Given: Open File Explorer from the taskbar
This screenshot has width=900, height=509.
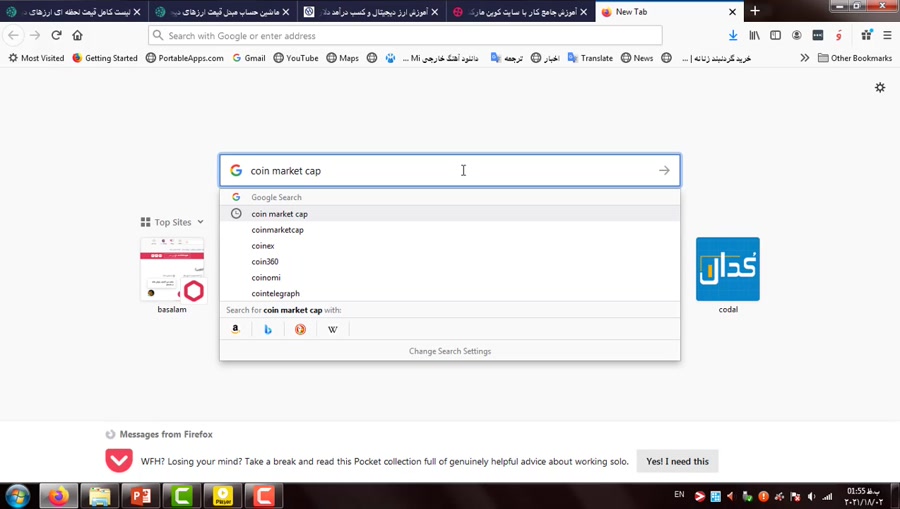Looking at the screenshot, I should coord(99,496).
